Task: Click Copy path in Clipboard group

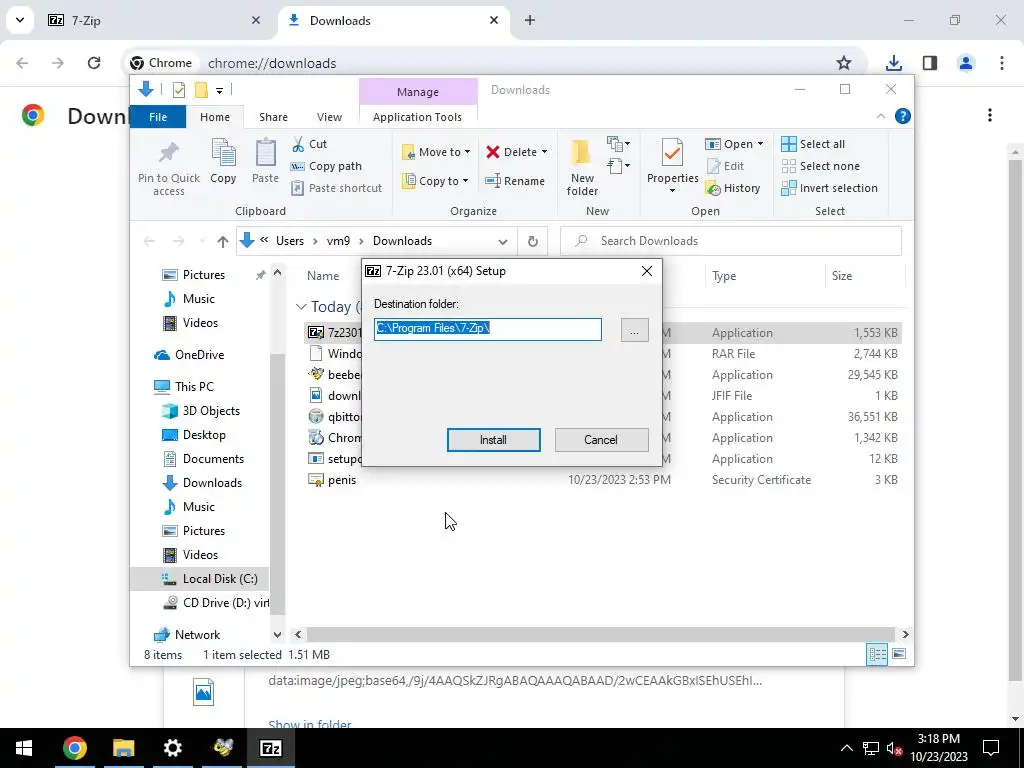Action: point(327,166)
